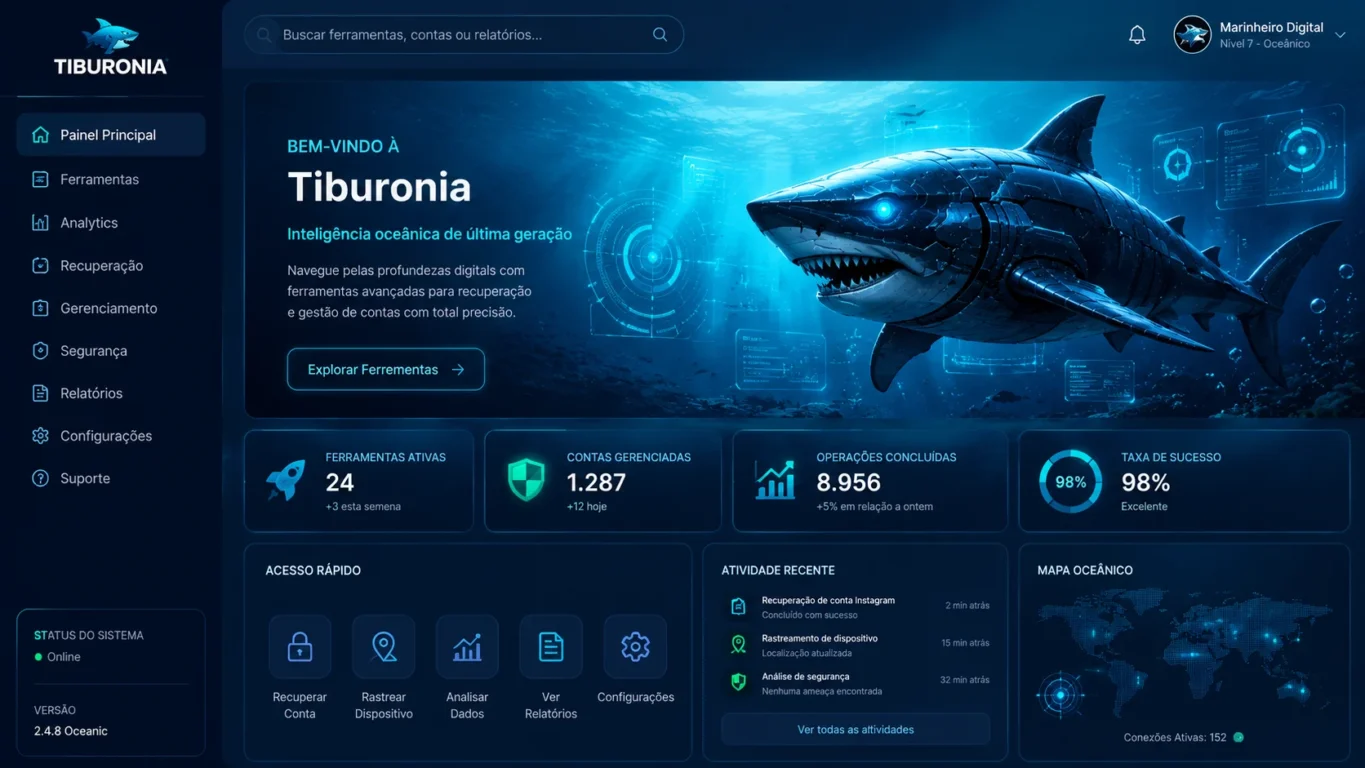Image resolution: width=1365 pixels, height=768 pixels.
Task: Open Analisar Dados chart icon
Action: [x=467, y=647]
